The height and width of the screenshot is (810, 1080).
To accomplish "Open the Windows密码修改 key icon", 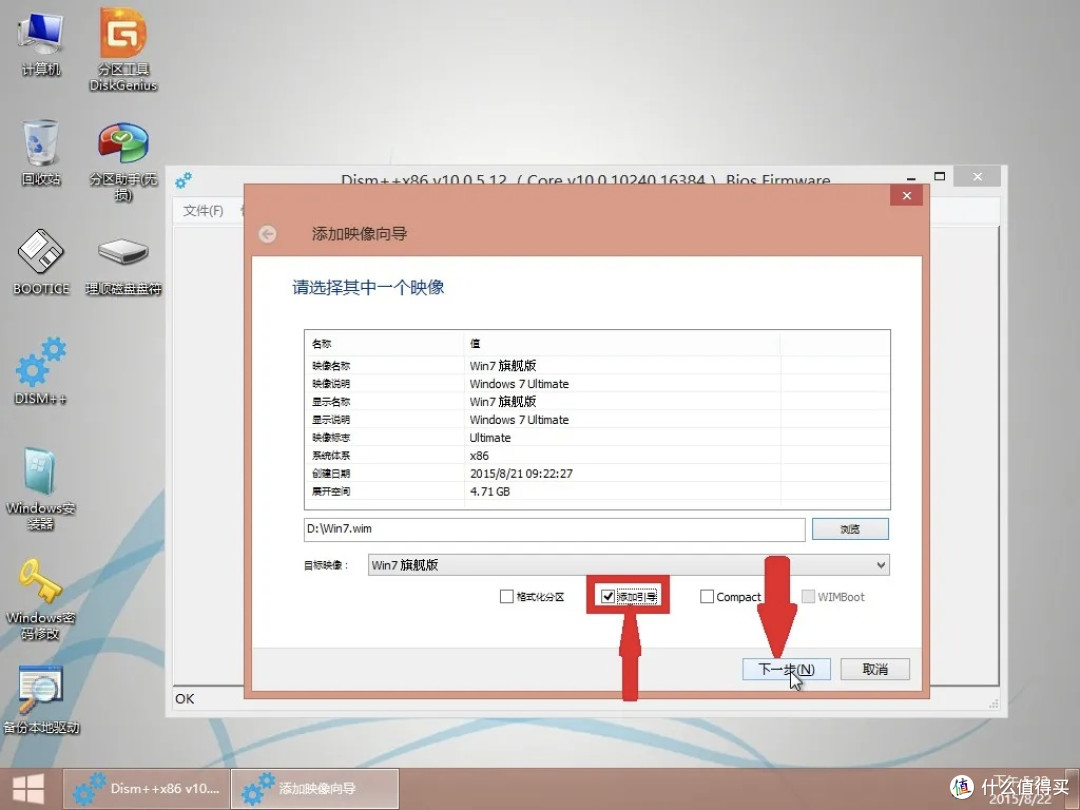I will [x=41, y=599].
